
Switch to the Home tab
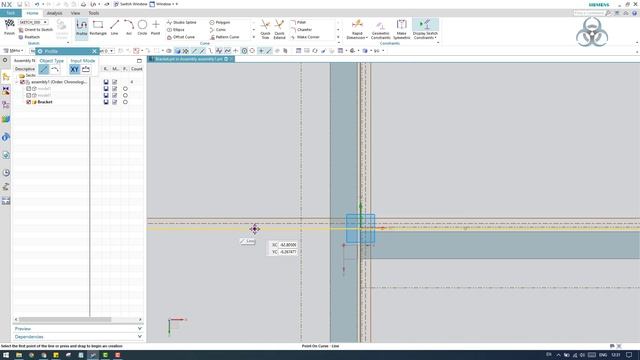(x=32, y=13)
